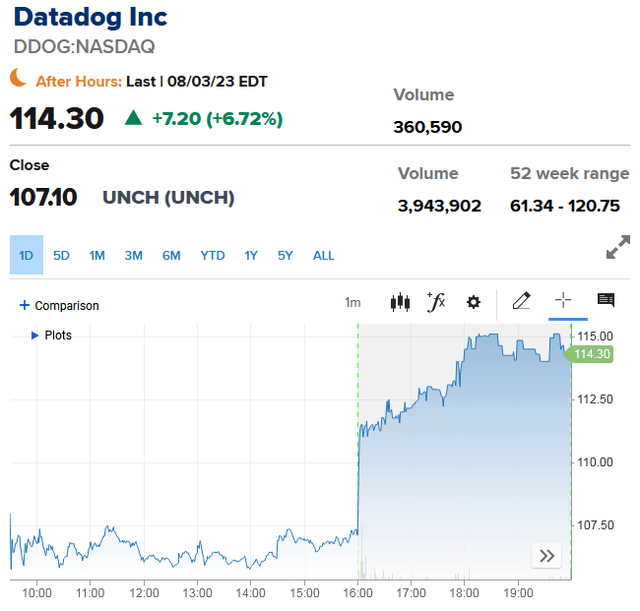This screenshot has height=611, width=640.
Task: Open the 1m interval dropdown
Action: tap(353, 302)
